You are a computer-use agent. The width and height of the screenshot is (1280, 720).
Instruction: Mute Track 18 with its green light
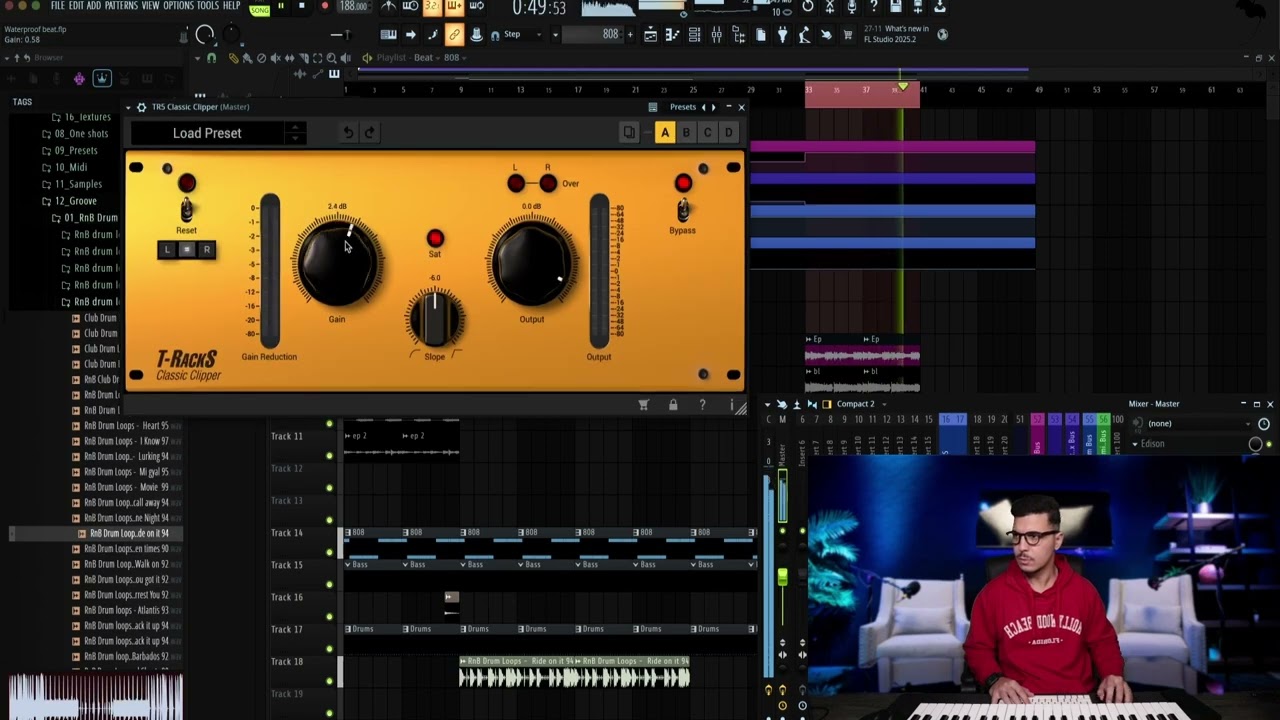pos(329,681)
